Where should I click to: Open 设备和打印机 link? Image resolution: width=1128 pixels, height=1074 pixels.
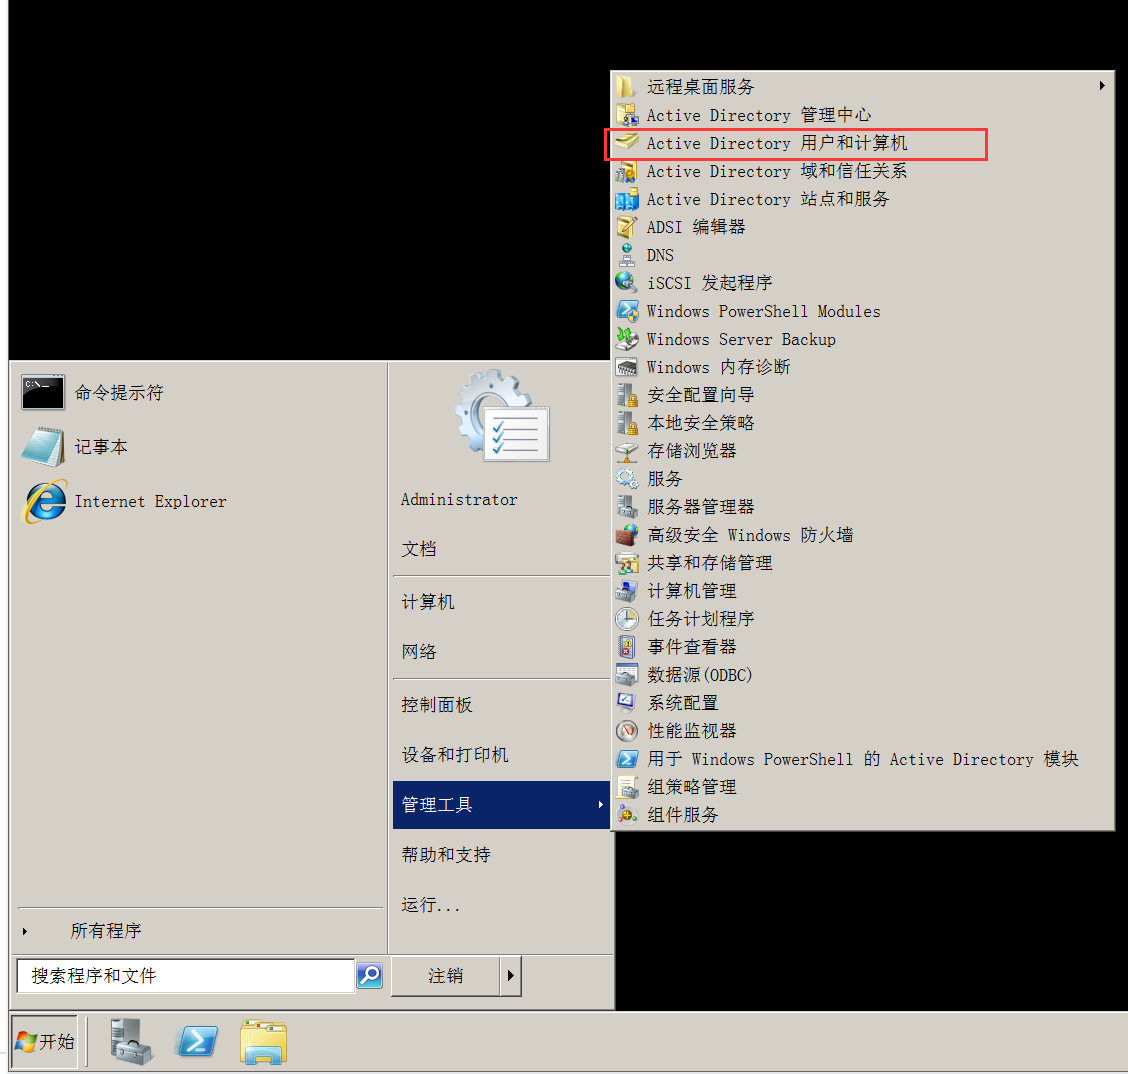click(x=455, y=755)
